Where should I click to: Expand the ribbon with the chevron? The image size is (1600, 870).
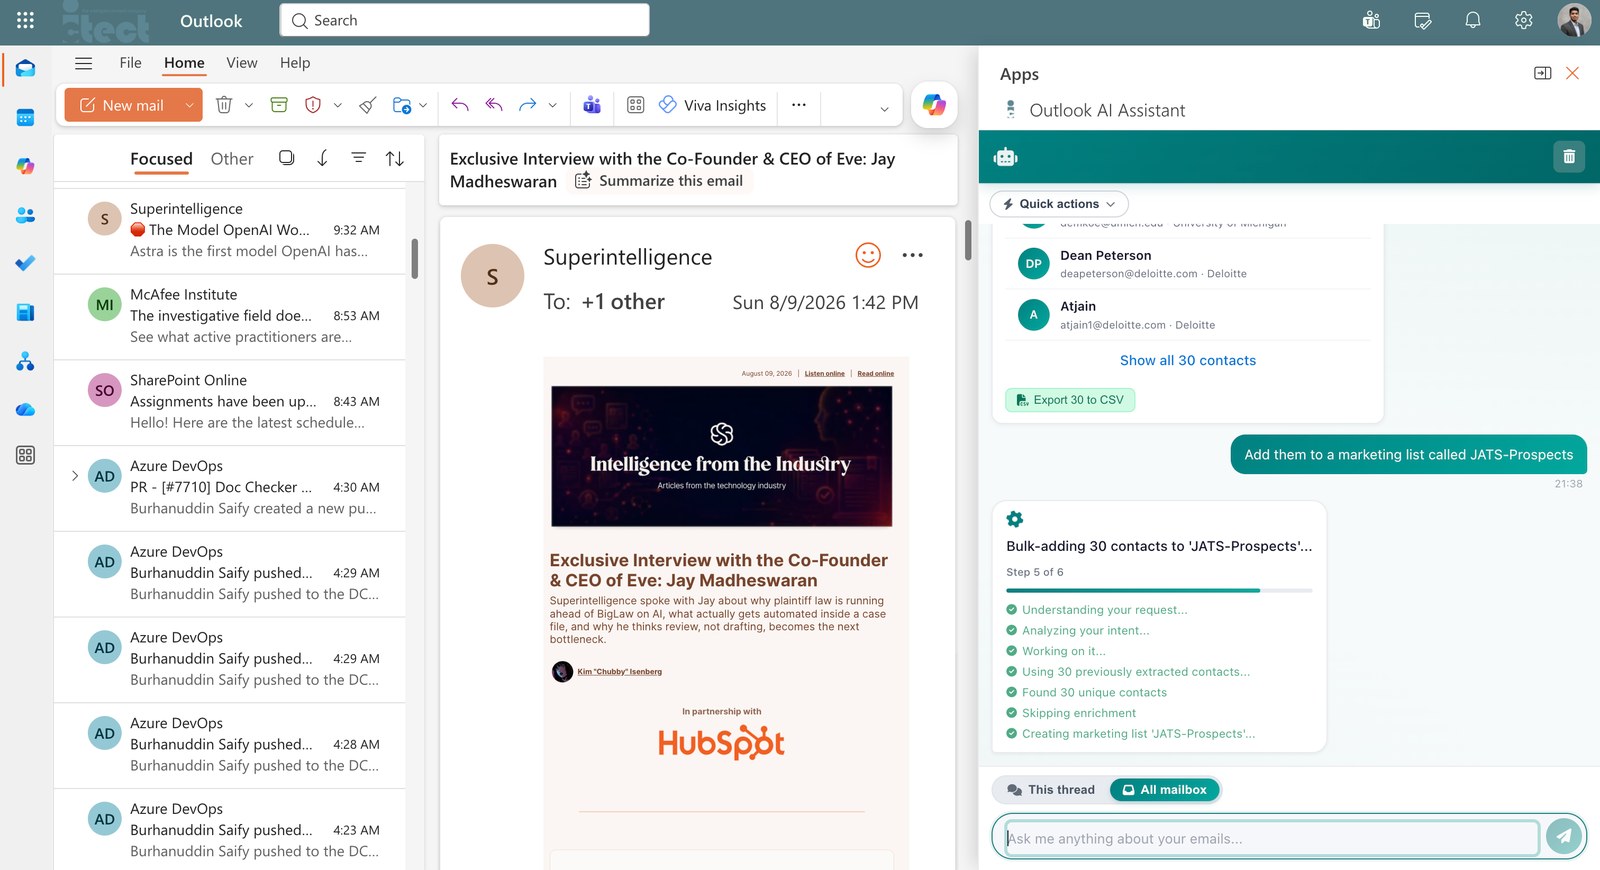(884, 109)
